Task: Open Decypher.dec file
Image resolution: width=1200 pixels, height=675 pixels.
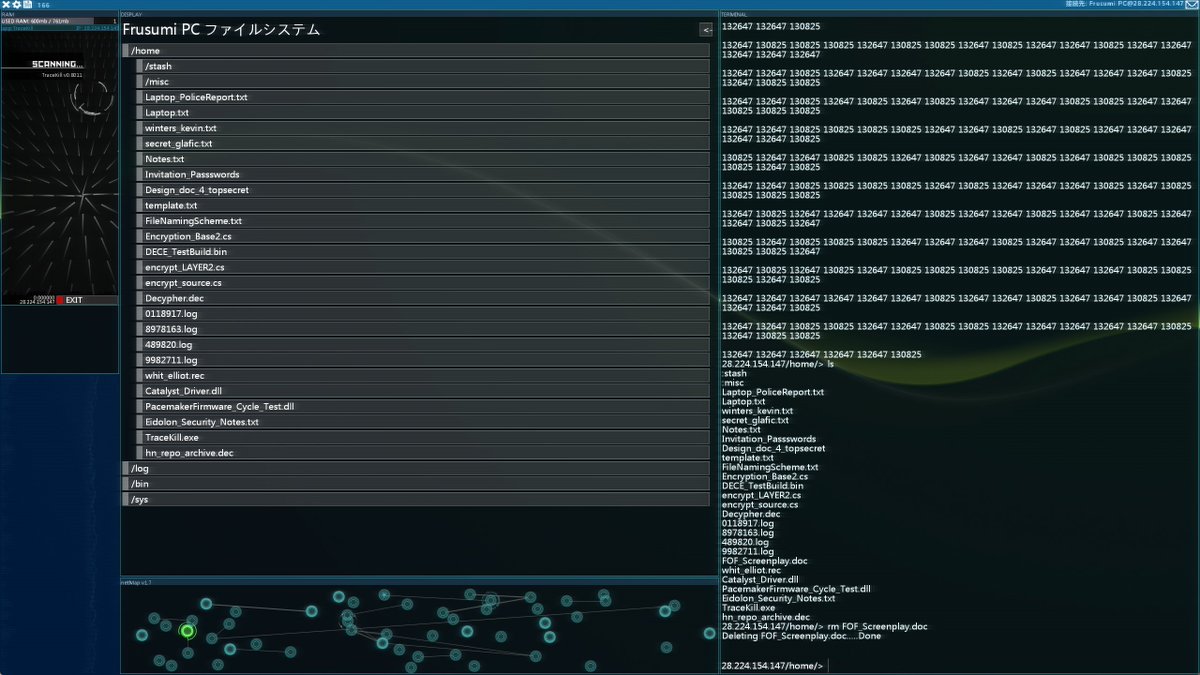Action: click(423, 298)
